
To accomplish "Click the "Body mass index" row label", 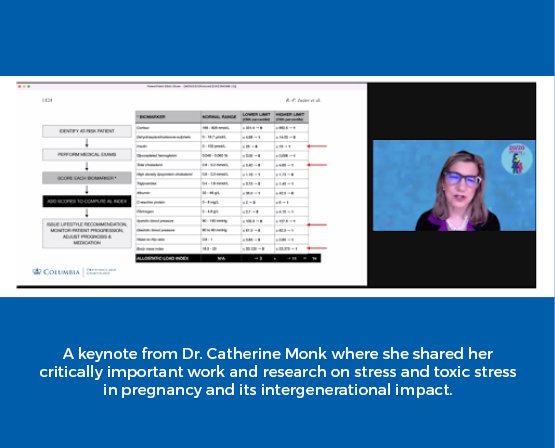I will tap(150, 249).
